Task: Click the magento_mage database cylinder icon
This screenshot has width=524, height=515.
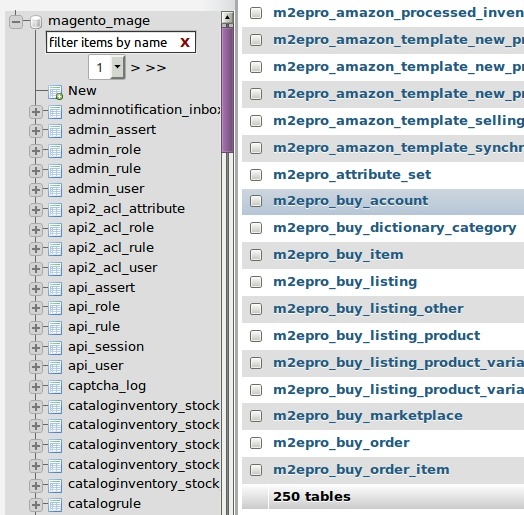Action: 36,22
